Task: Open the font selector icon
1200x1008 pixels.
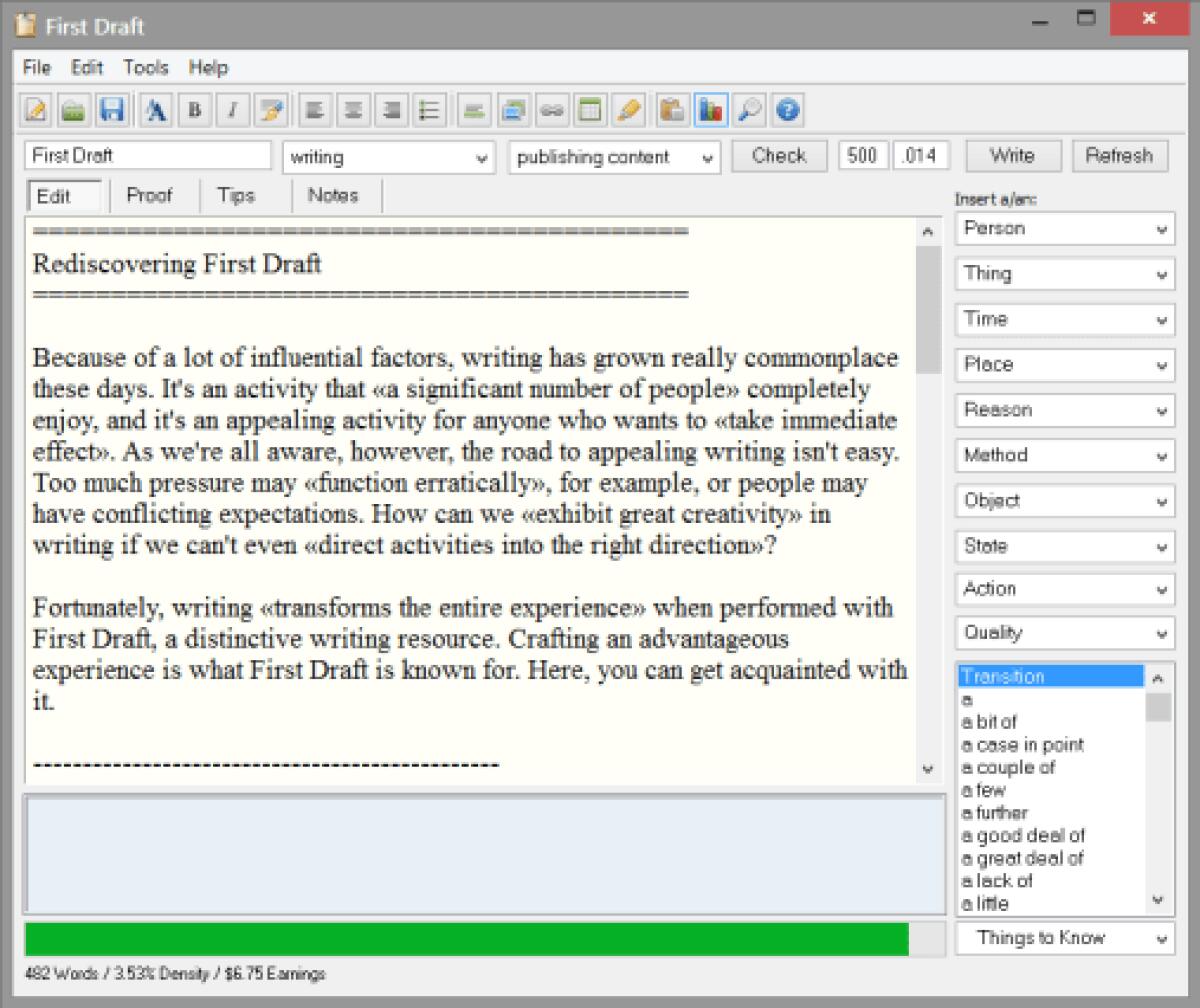Action: coord(155,110)
